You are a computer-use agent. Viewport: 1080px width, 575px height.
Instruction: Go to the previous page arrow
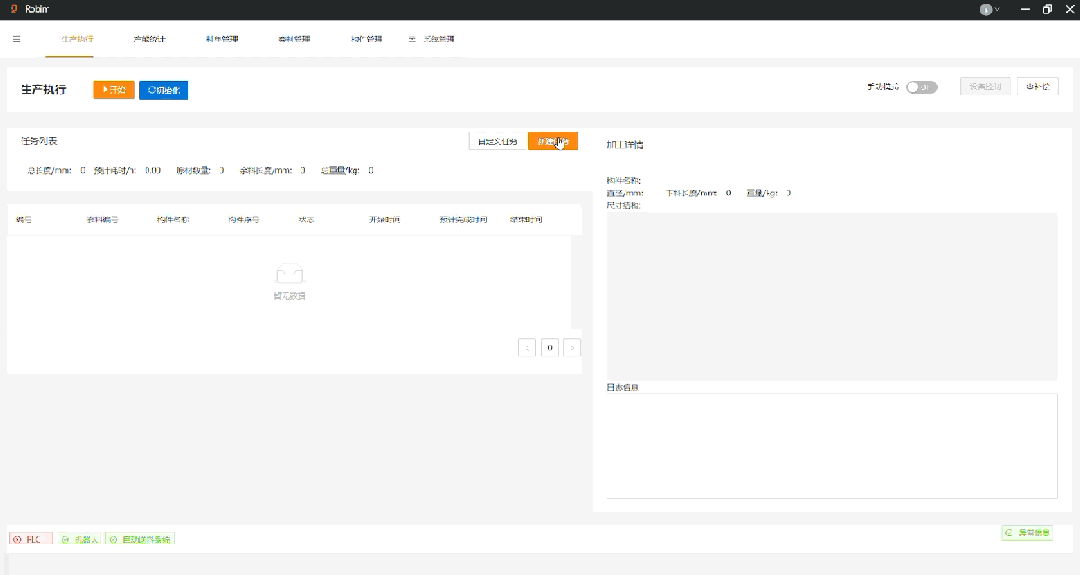click(526, 348)
